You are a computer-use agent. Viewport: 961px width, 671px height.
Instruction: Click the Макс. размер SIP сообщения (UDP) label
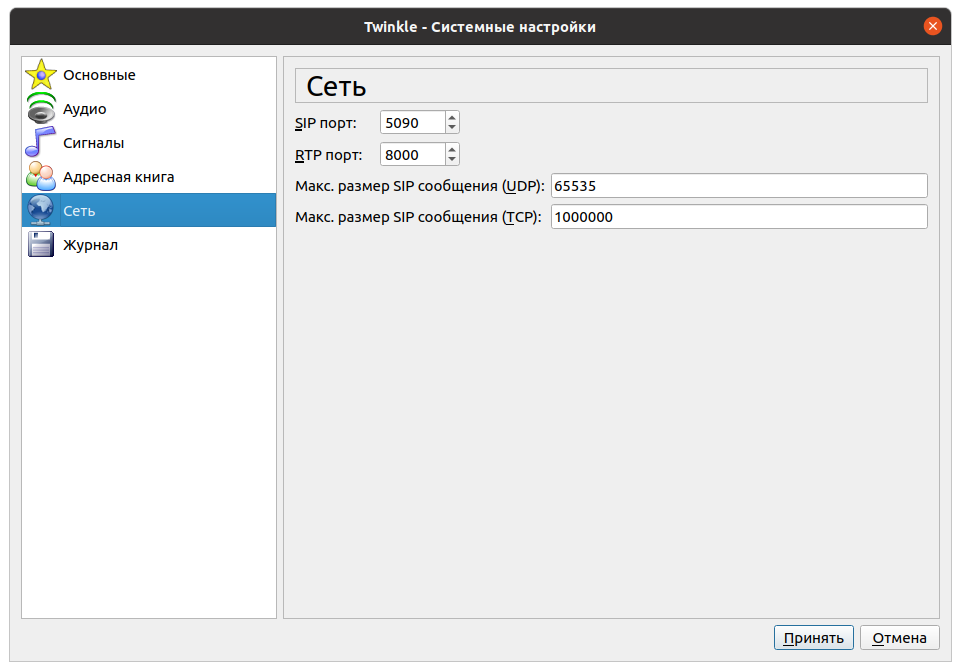420,186
